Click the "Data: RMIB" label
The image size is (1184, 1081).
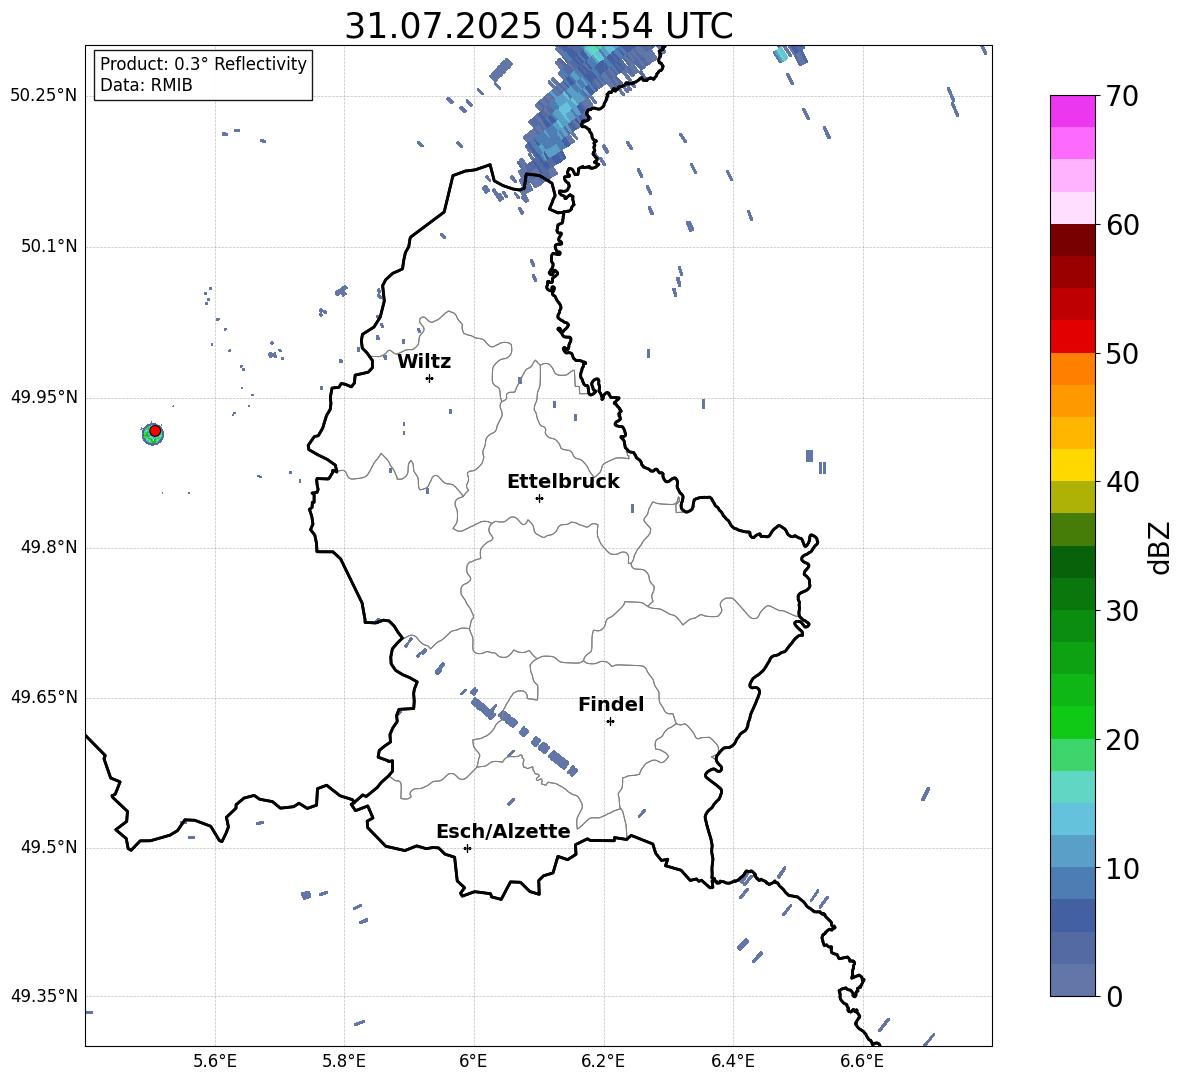point(146,85)
